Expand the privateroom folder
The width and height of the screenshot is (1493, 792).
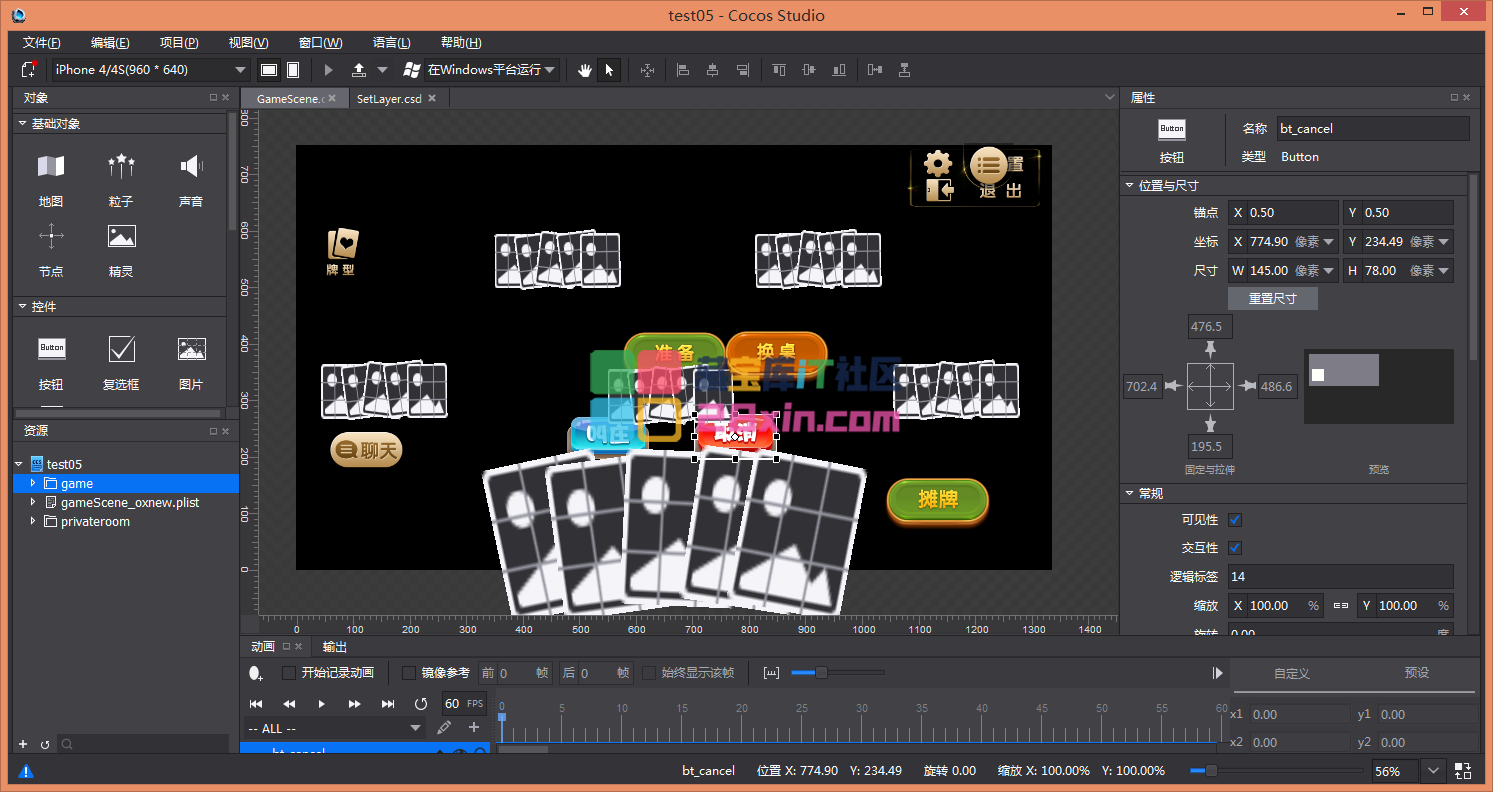point(33,521)
